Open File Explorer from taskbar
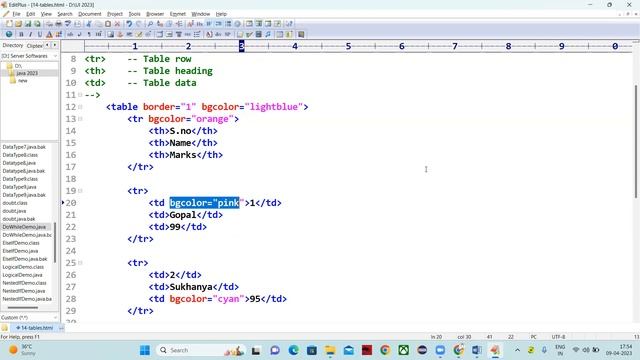The height and width of the screenshot is (360, 640). pos(330,350)
